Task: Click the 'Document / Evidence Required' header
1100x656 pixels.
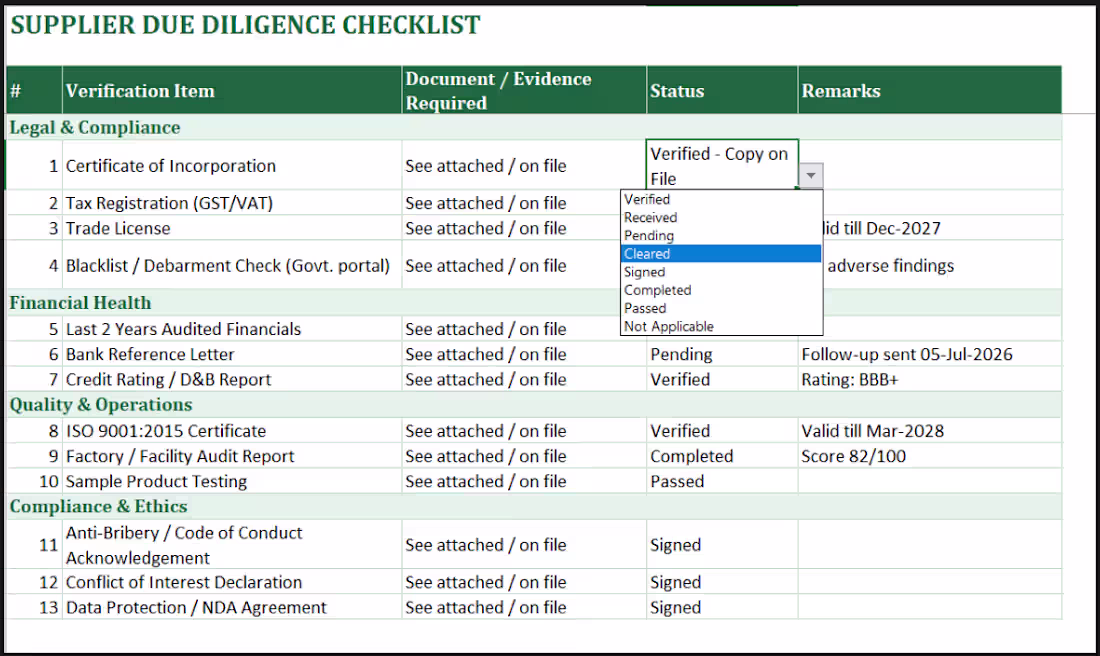Action: pyautogui.click(x=524, y=91)
